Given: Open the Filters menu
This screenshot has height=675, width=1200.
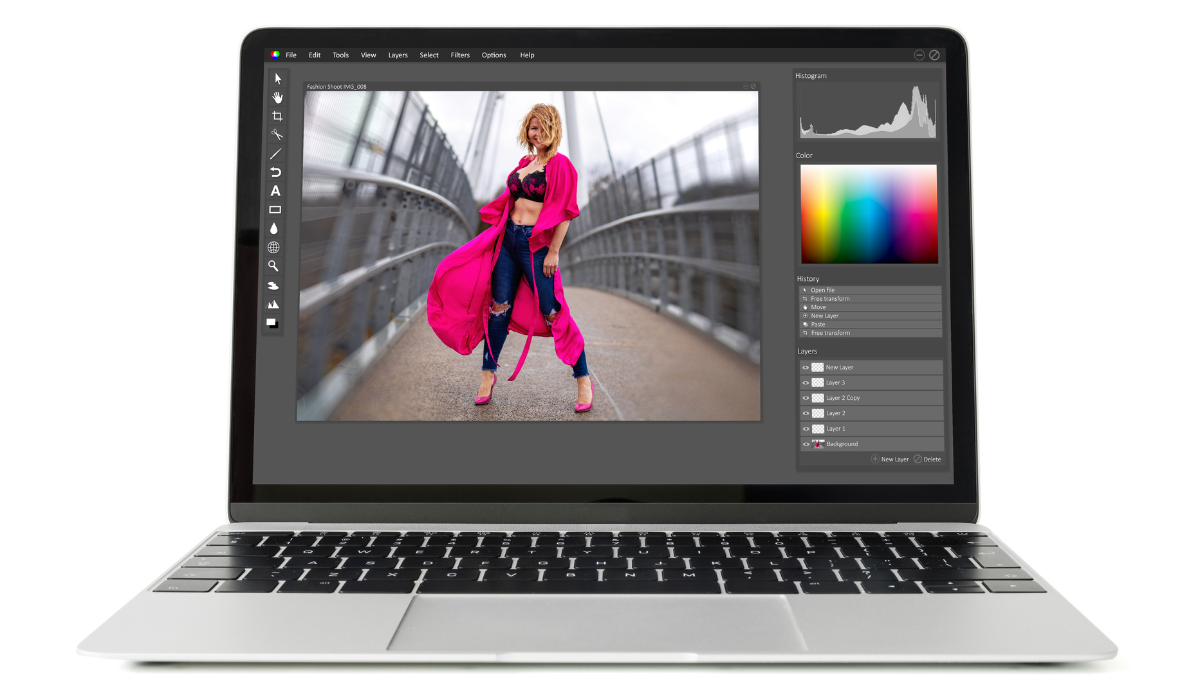Looking at the screenshot, I should point(460,55).
